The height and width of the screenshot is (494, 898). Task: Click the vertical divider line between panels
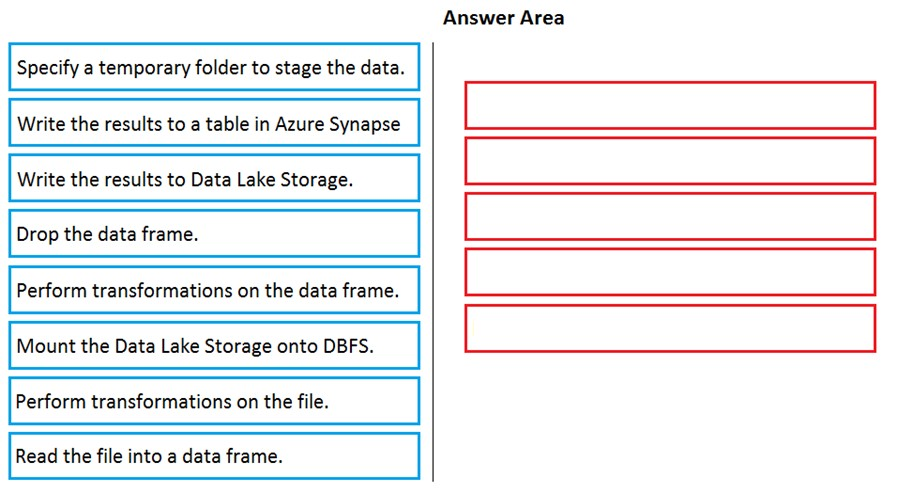(x=433, y=262)
